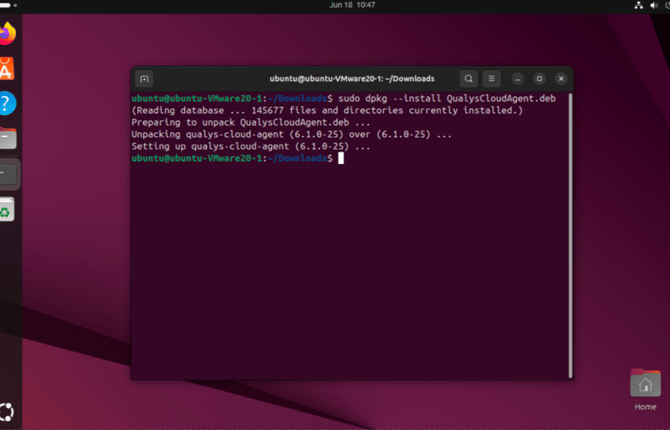Screen dimensions: 670x430
Task: Close the terminal window
Action: pos(561,79)
